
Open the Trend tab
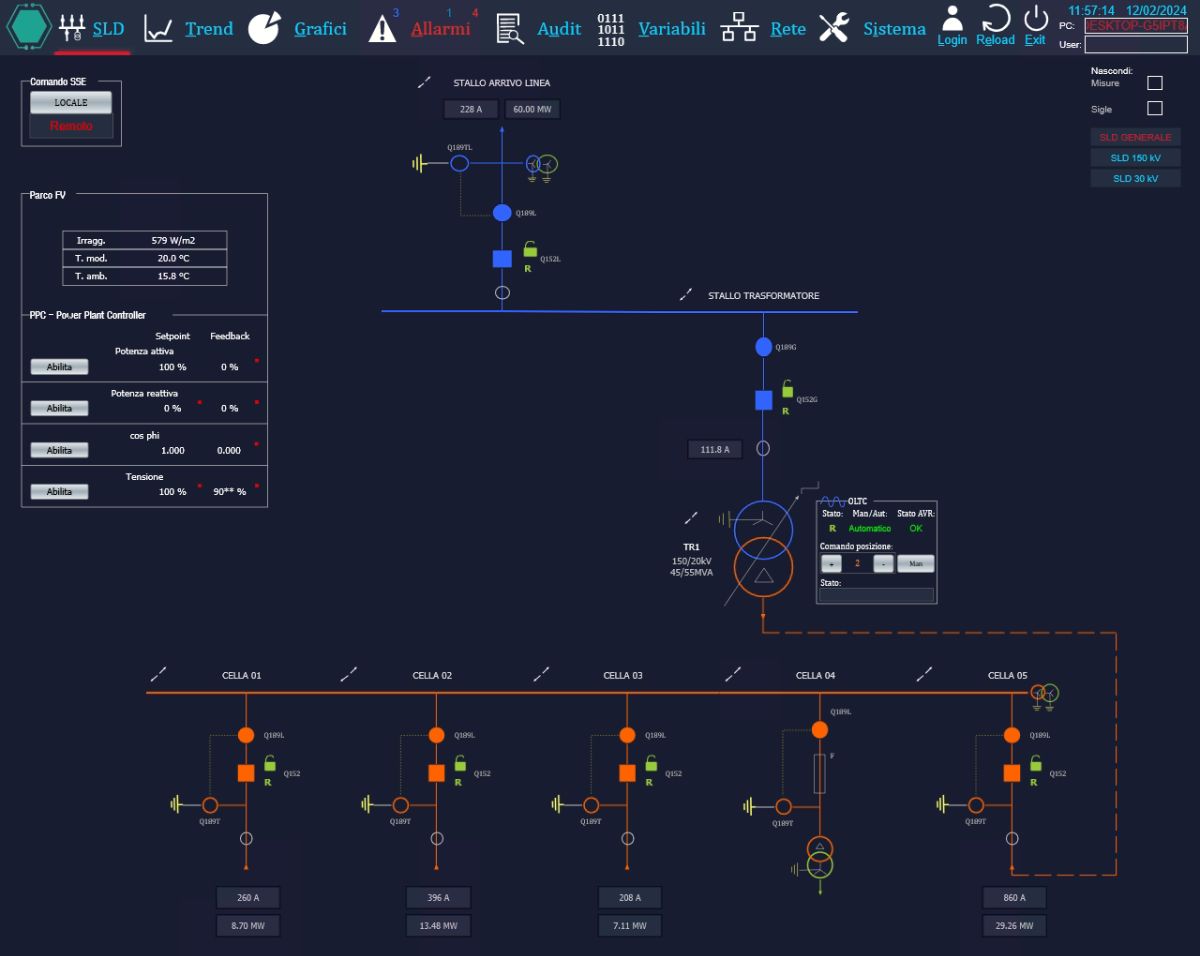click(x=188, y=28)
